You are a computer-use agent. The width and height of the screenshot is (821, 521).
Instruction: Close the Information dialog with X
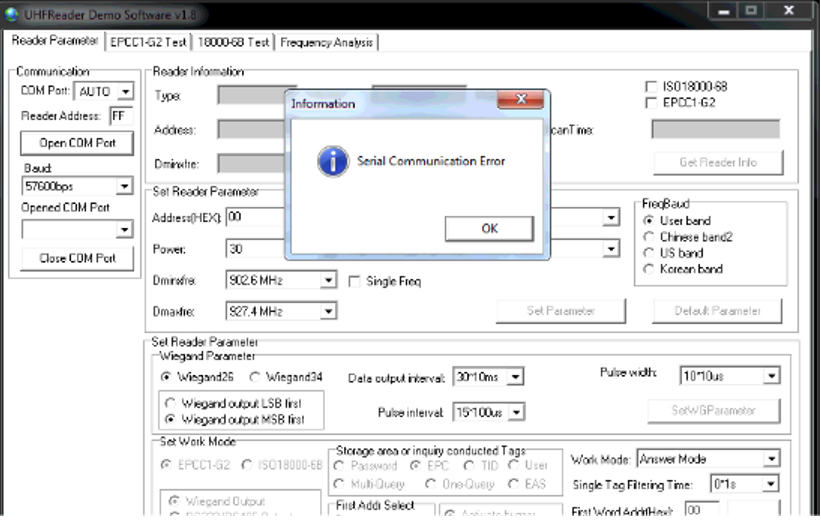click(520, 101)
